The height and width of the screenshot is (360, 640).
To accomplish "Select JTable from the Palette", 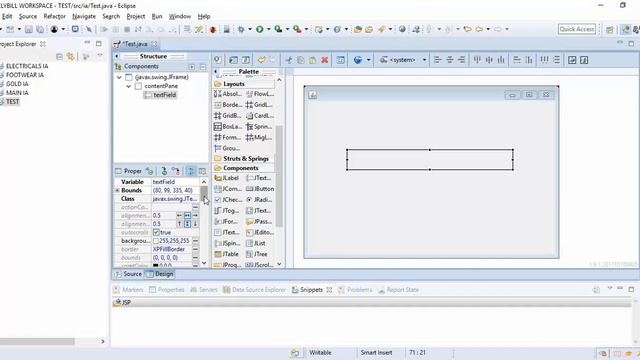I will point(227,254).
